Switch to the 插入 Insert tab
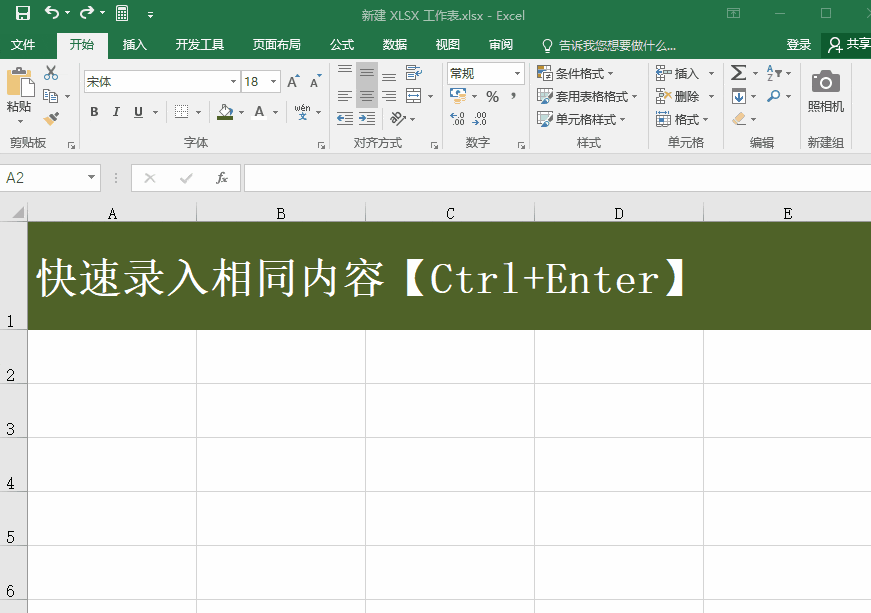871x613 pixels. pos(134,45)
